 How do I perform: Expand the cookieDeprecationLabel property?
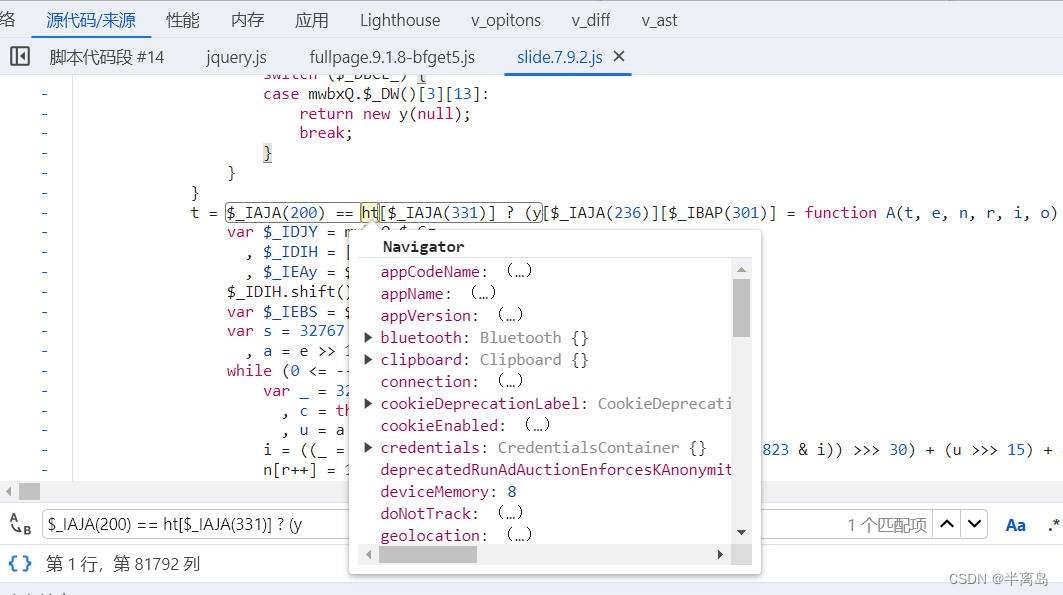pos(368,403)
